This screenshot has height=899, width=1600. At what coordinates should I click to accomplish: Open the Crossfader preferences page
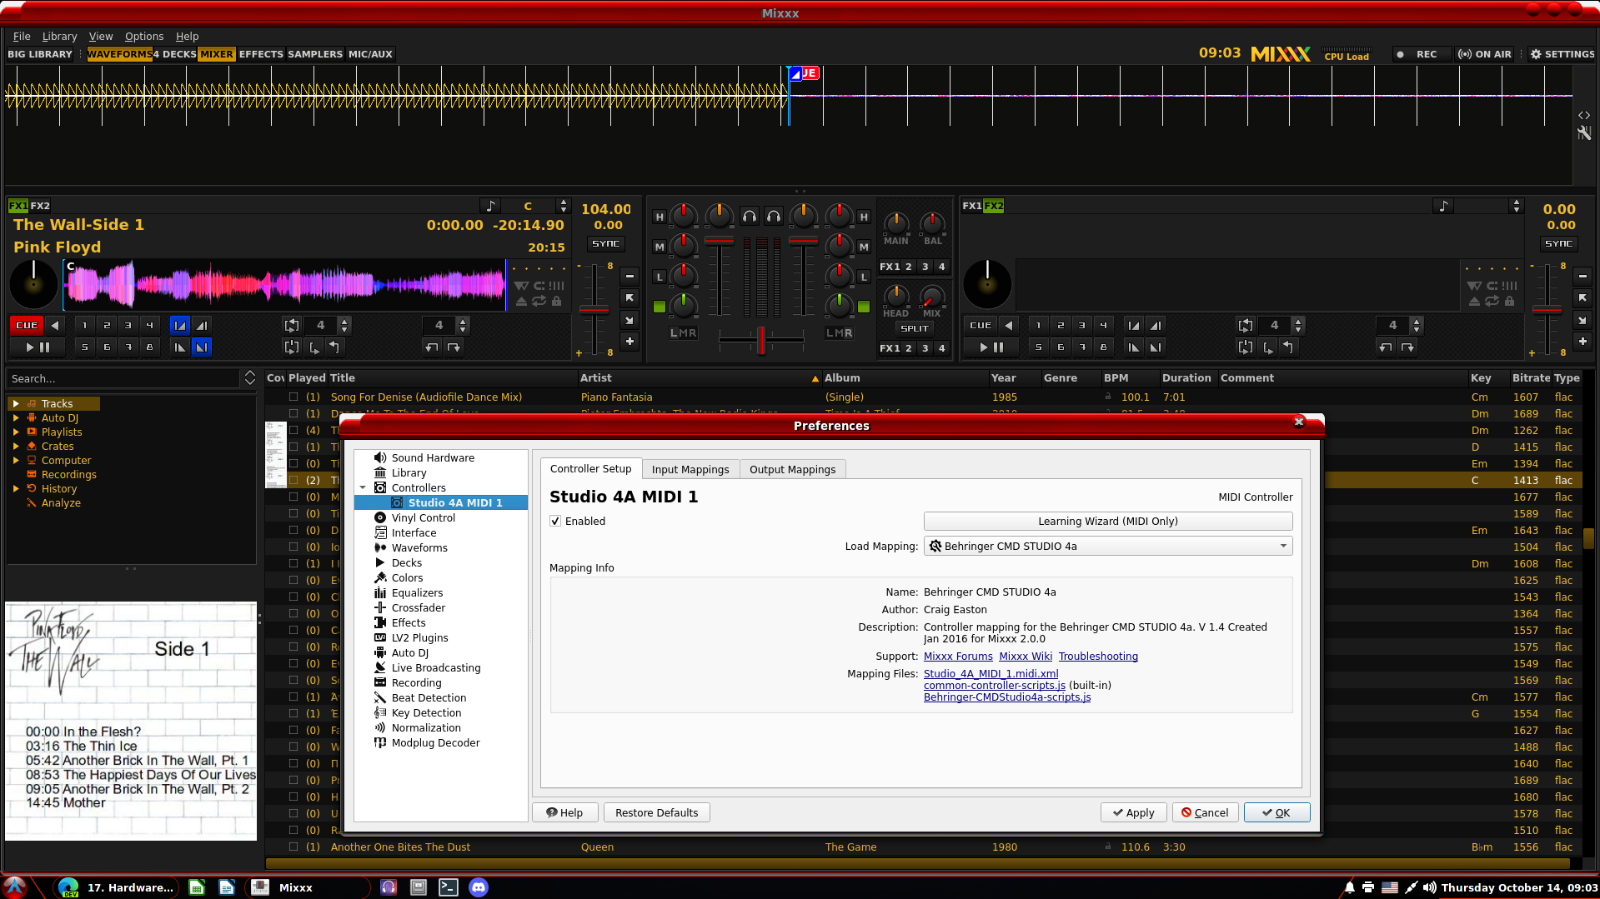418,608
